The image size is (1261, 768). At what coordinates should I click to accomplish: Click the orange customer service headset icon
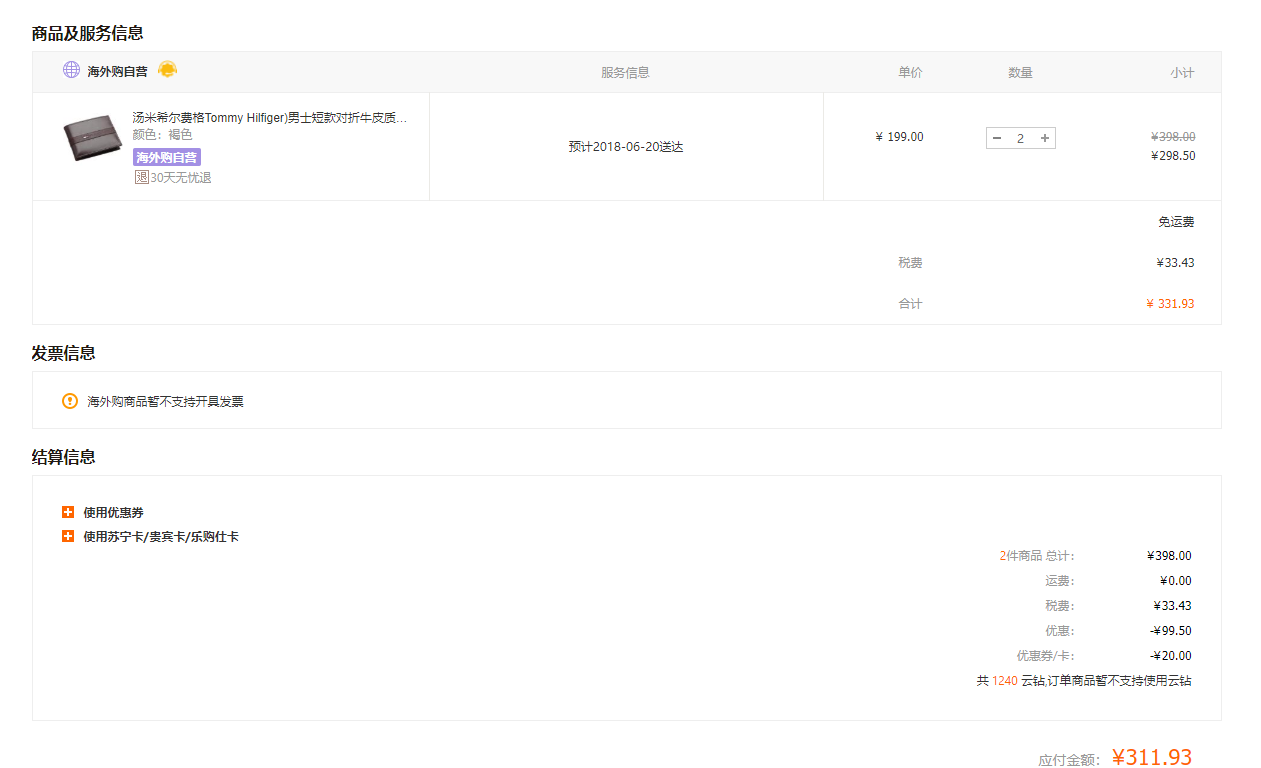[x=168, y=69]
